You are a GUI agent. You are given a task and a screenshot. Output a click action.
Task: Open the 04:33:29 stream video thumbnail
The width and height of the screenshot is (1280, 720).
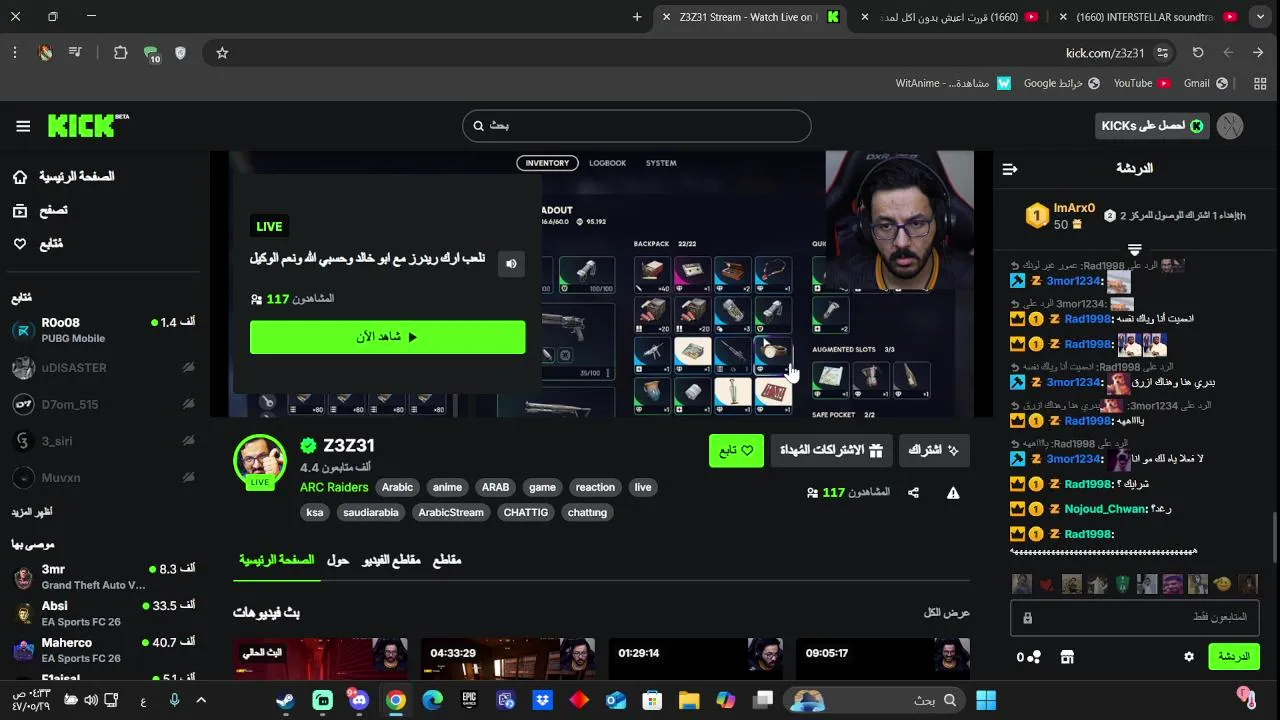(507, 659)
